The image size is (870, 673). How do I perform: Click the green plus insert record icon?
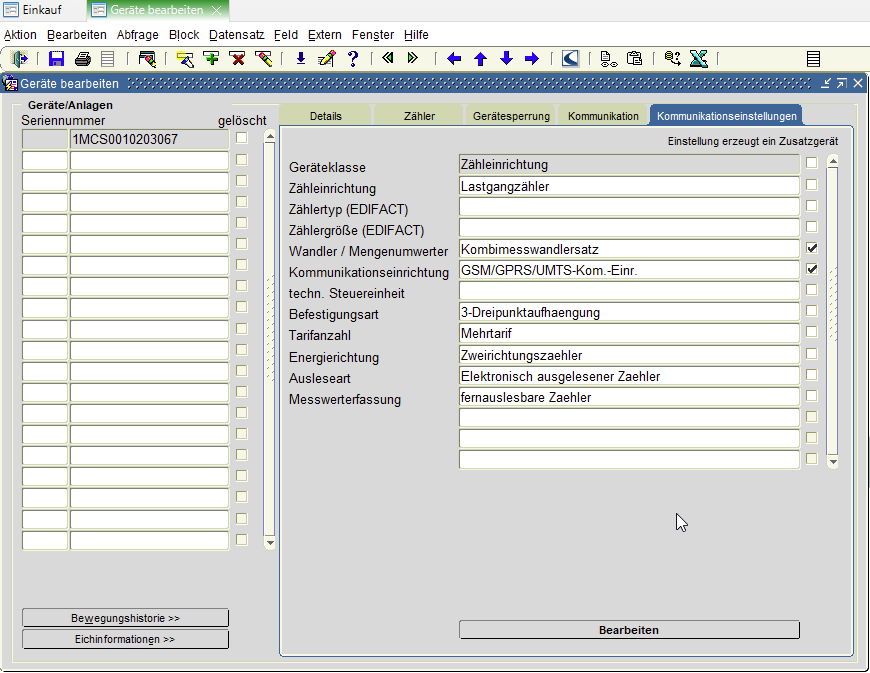pos(211,59)
